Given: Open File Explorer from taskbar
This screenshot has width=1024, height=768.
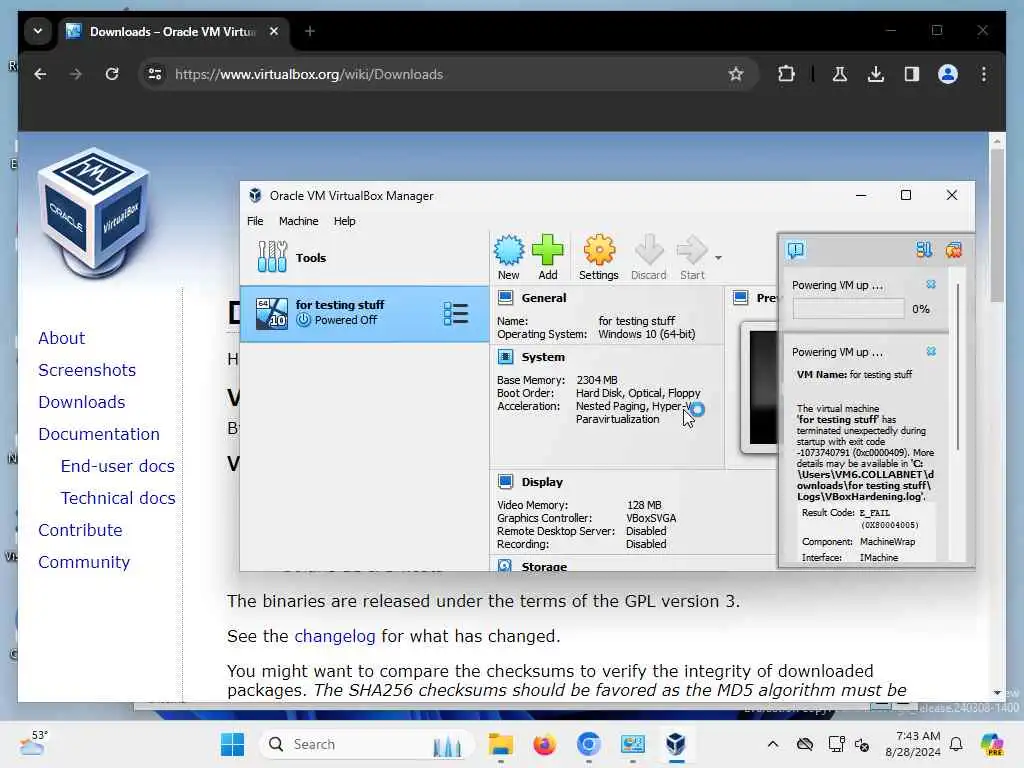Looking at the screenshot, I should (x=501, y=744).
